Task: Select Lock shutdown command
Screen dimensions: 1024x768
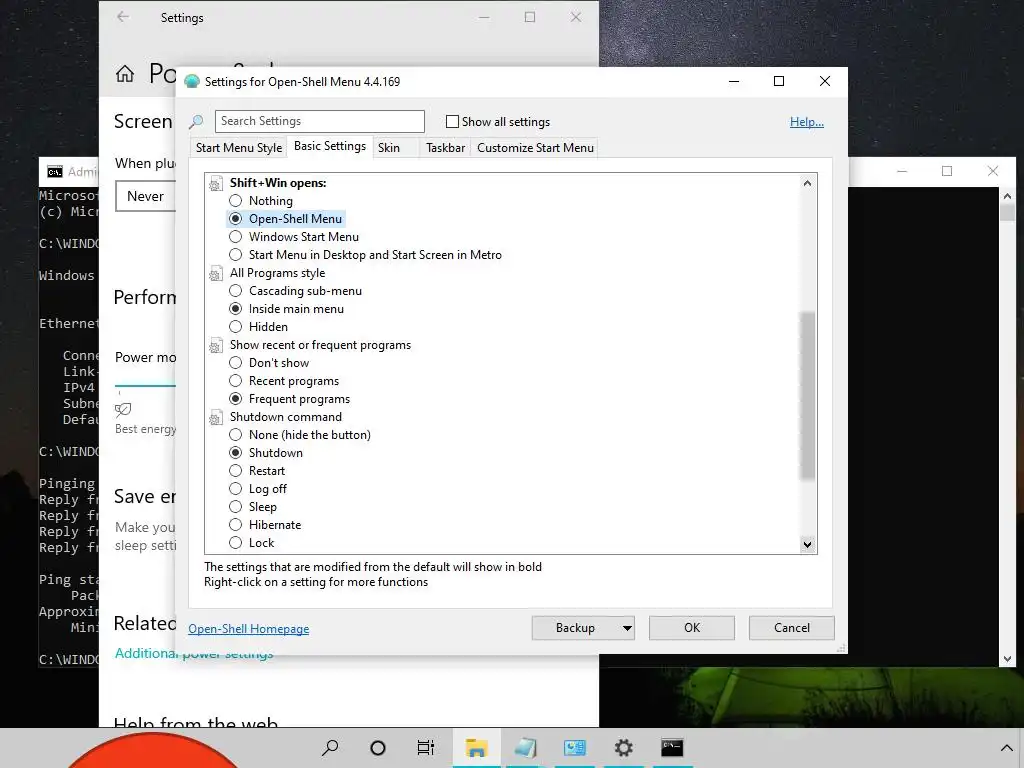Action: click(235, 543)
